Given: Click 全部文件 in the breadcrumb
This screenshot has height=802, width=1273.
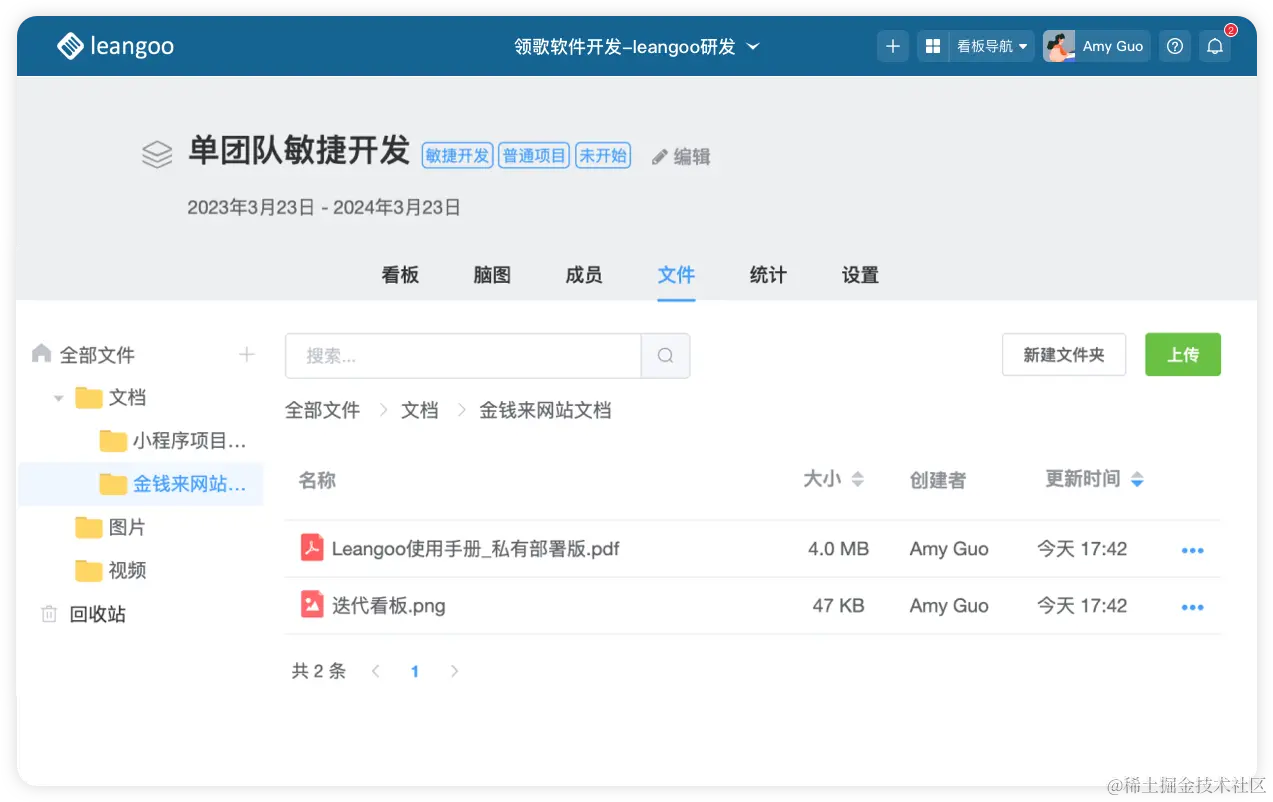Looking at the screenshot, I should coord(322,410).
